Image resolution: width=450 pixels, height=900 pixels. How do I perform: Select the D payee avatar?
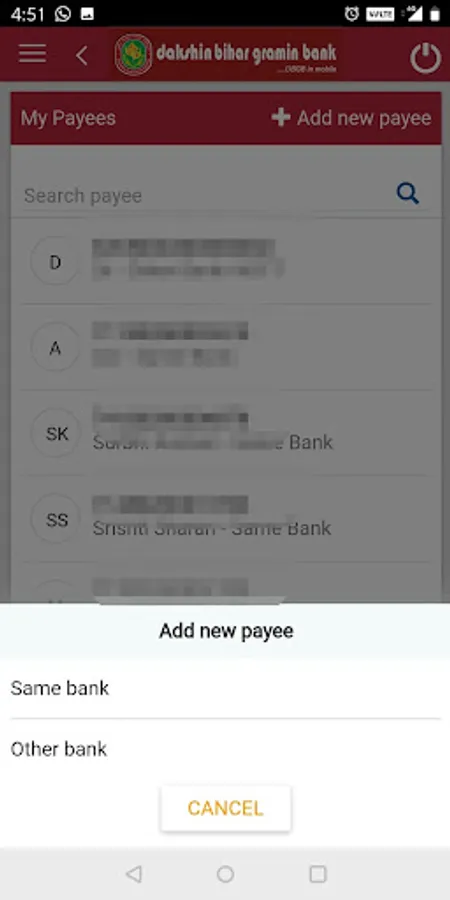click(x=55, y=262)
